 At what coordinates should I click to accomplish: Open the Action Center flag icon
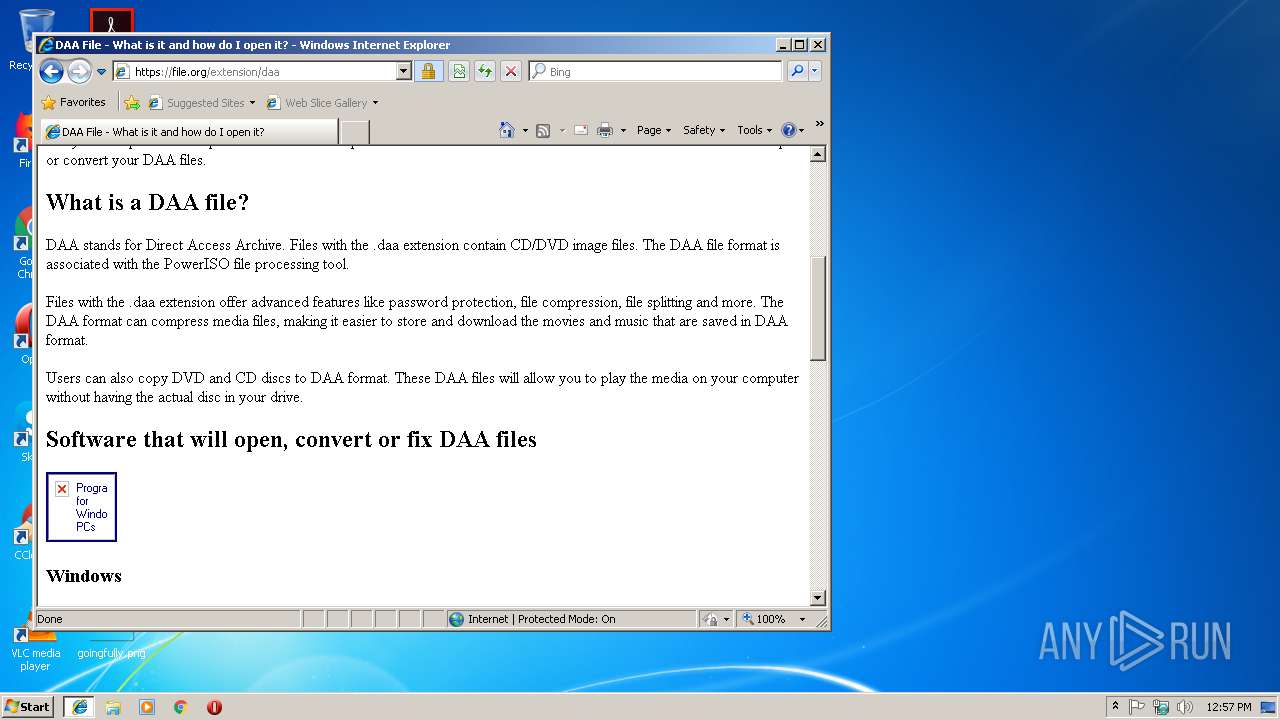click(x=1137, y=707)
